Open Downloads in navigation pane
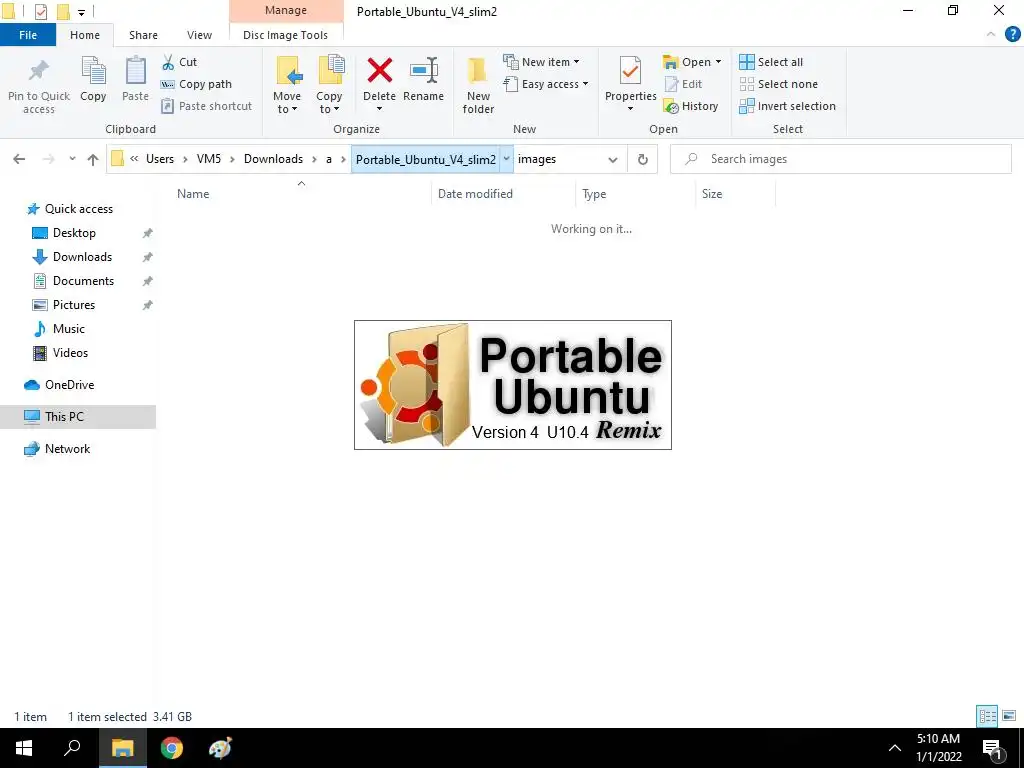Screen dimensions: 1024x768 82,257
